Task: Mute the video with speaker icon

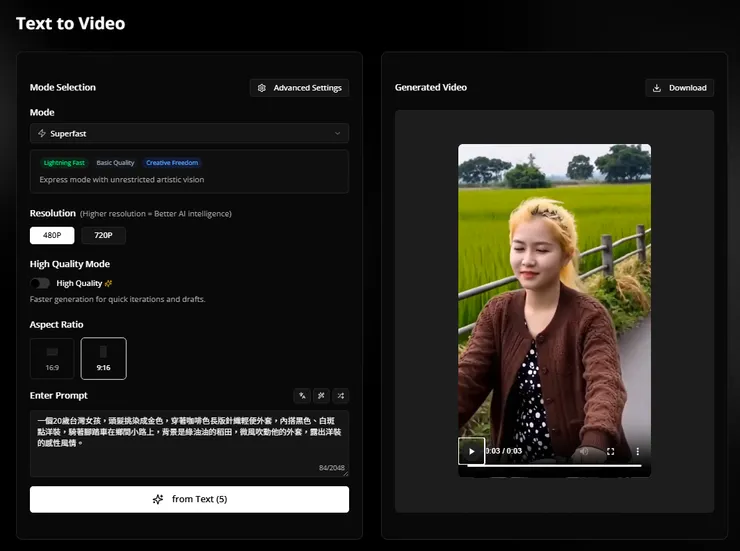Action: click(x=584, y=451)
